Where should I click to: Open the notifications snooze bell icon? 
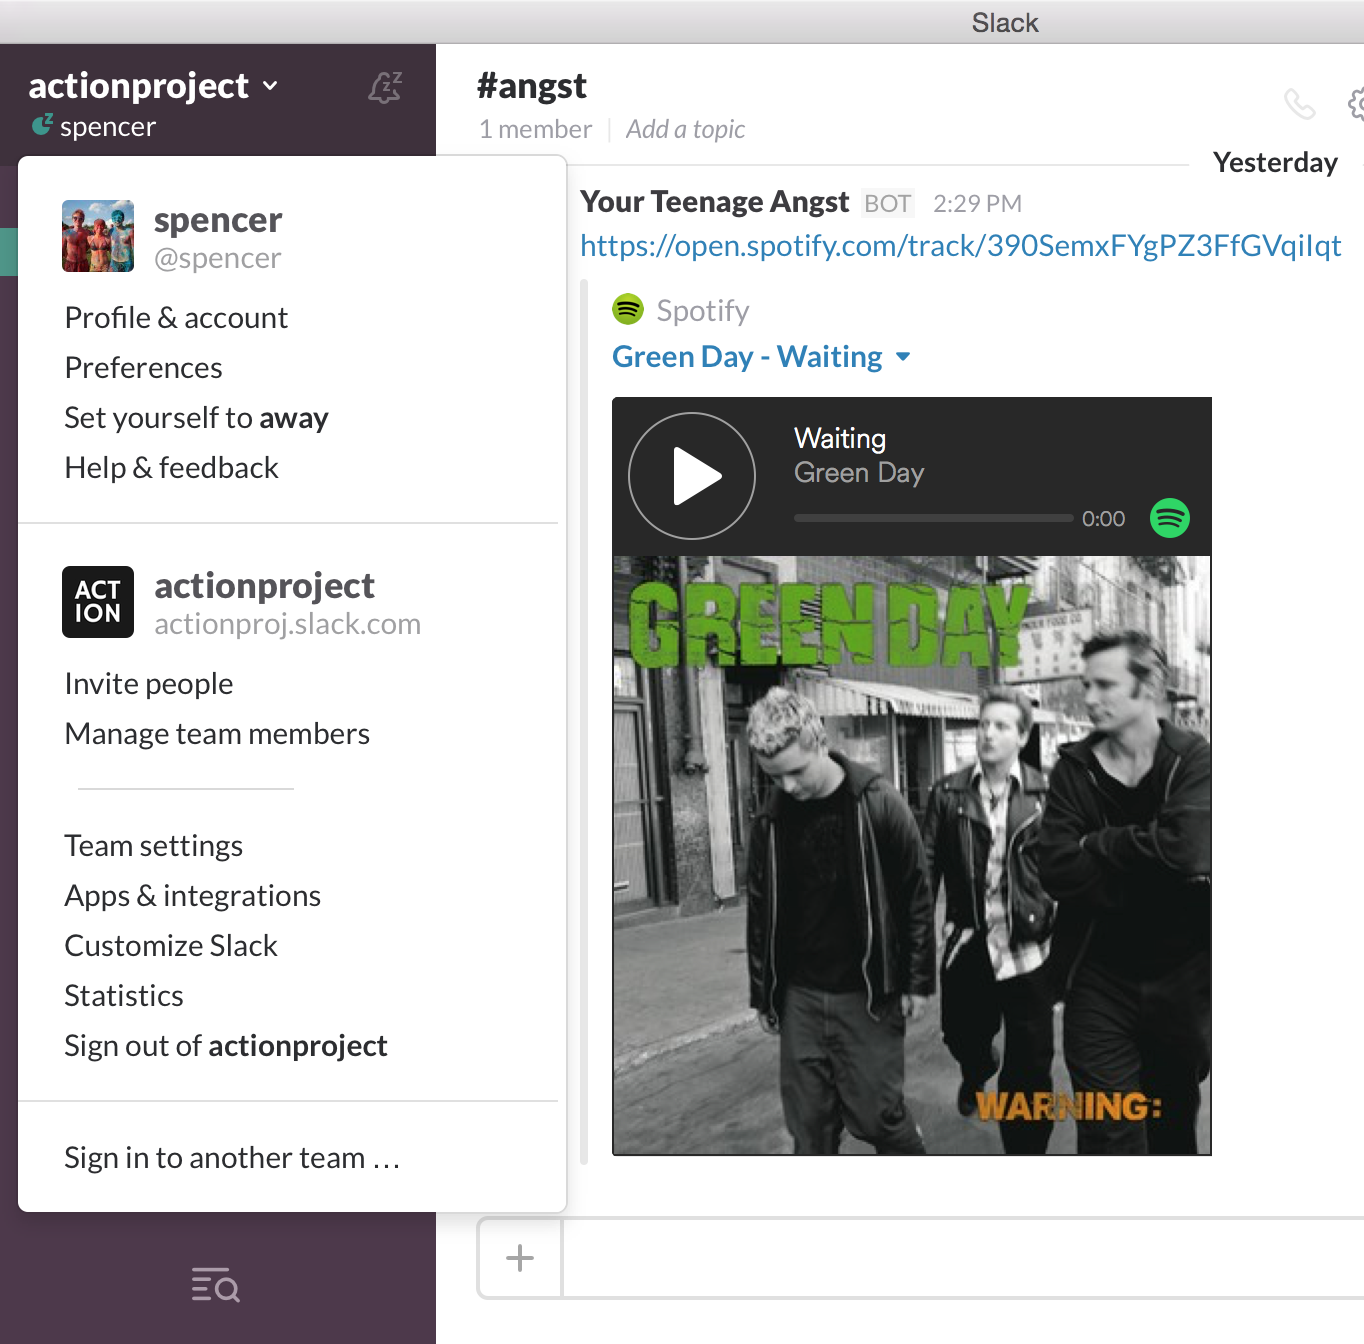385,88
